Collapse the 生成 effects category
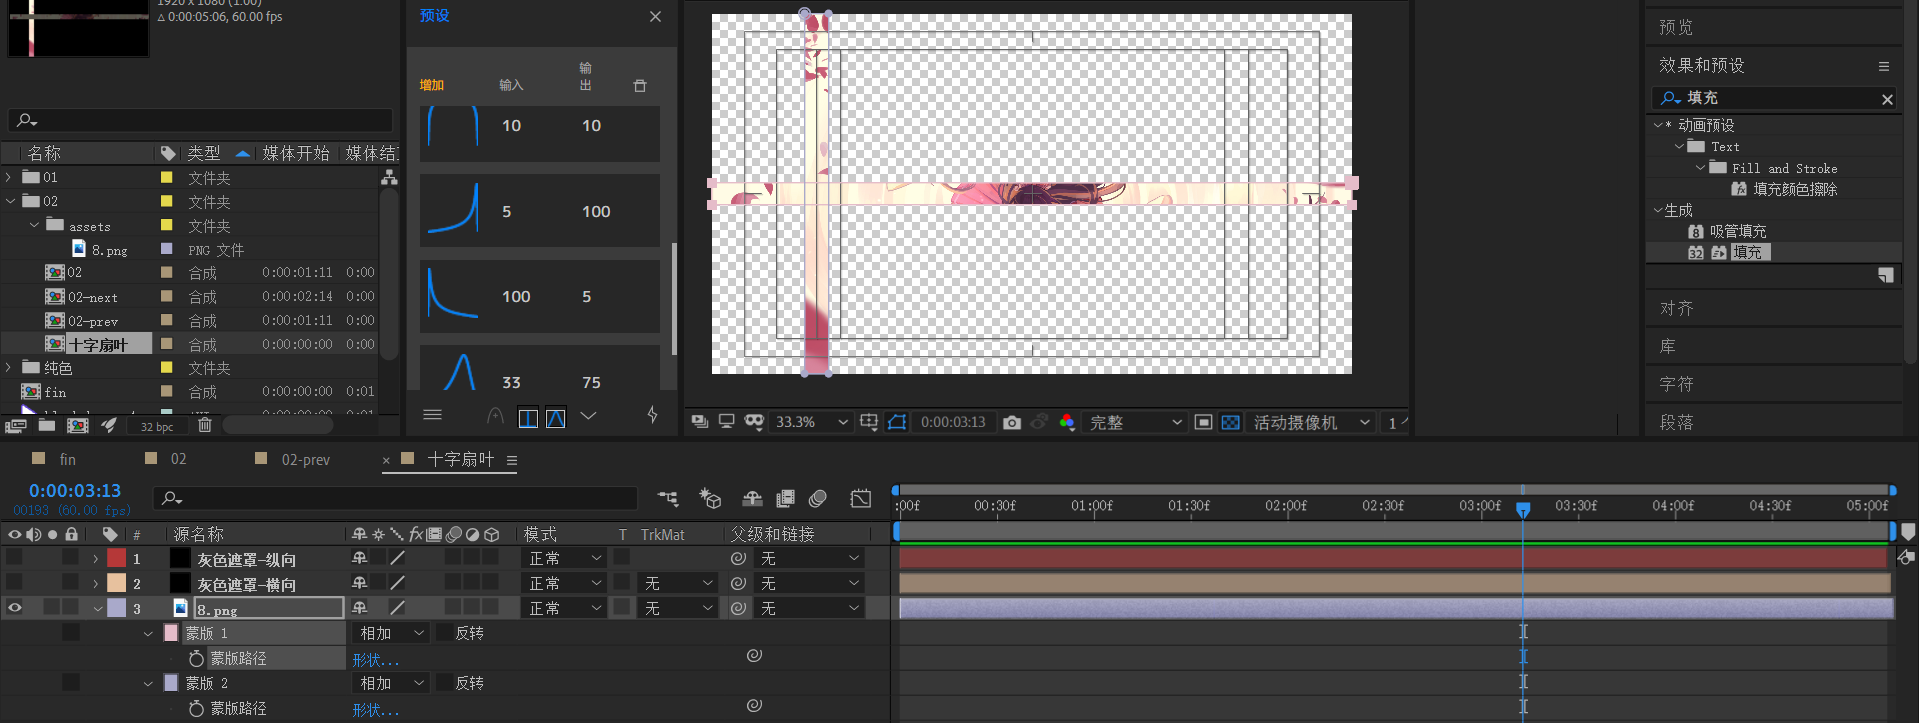This screenshot has height=723, width=1919. (x=1657, y=211)
